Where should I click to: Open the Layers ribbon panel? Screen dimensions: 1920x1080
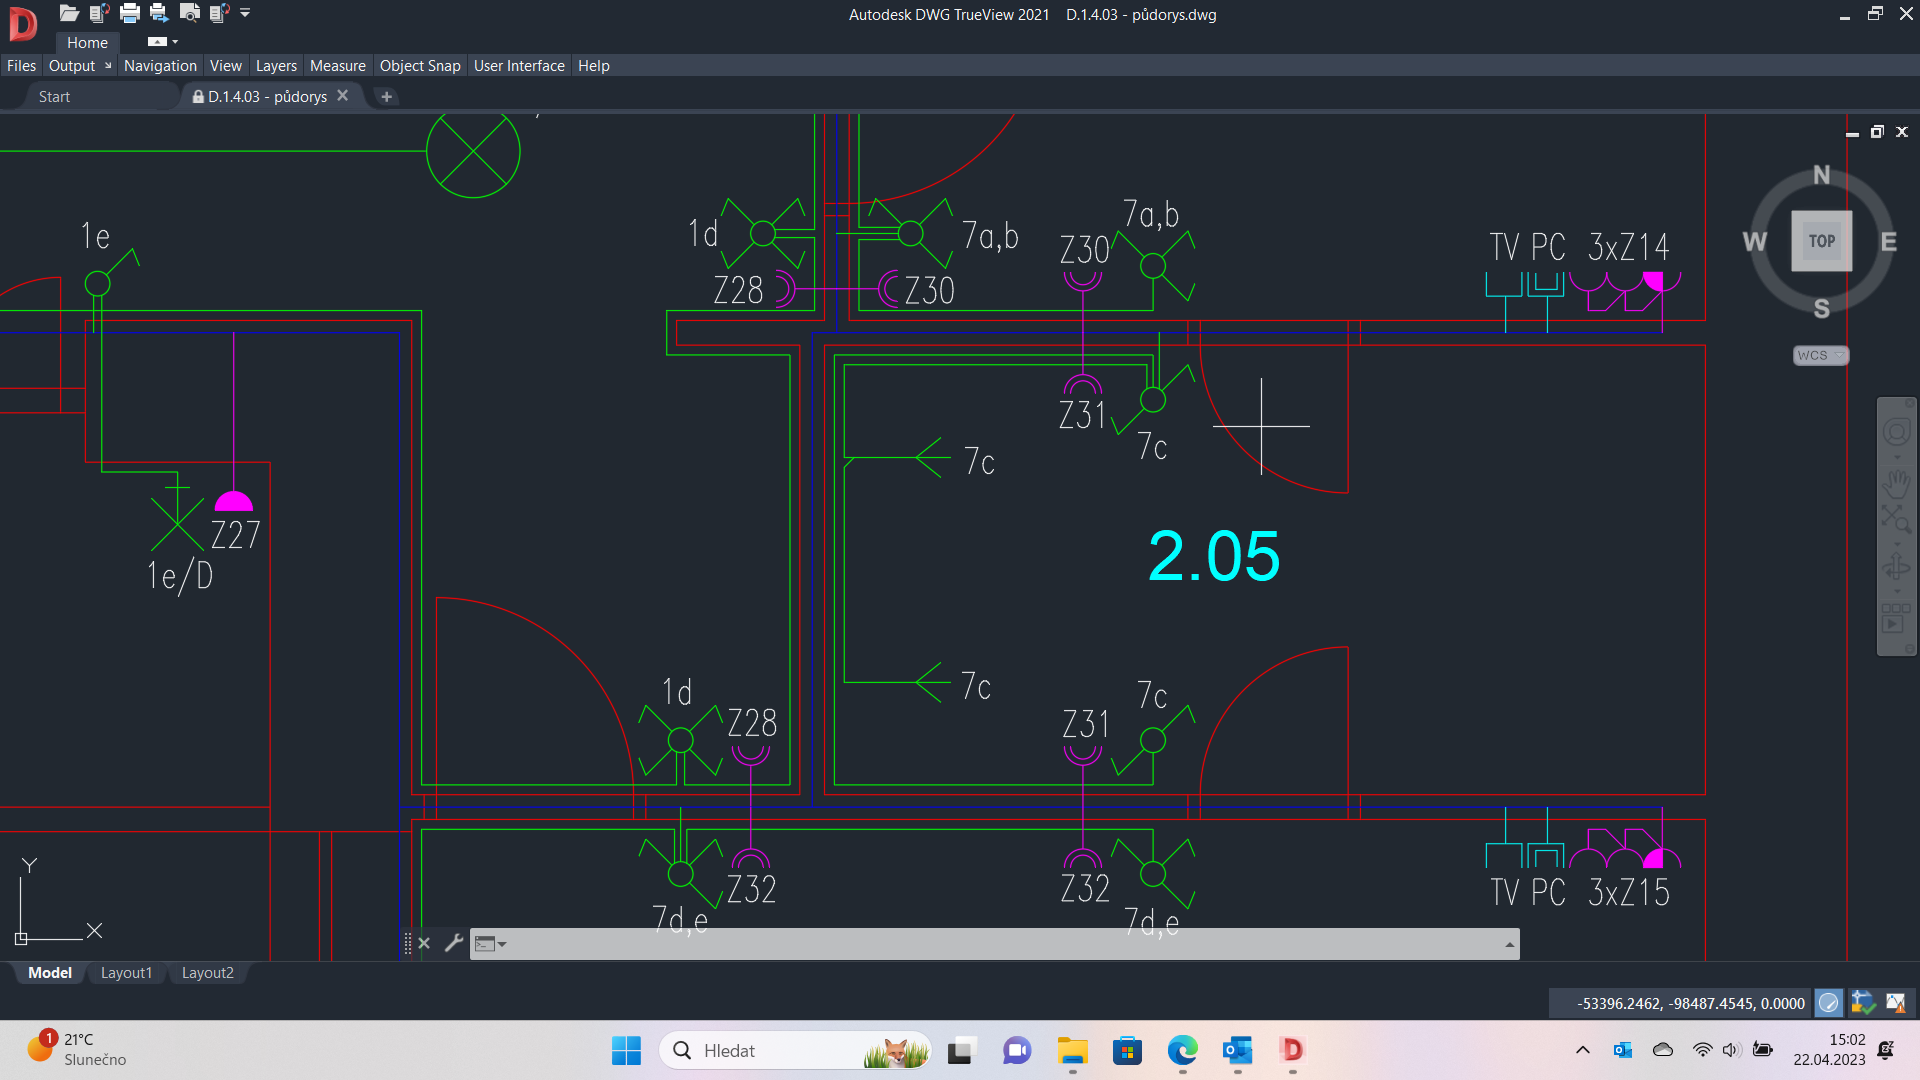tap(276, 65)
